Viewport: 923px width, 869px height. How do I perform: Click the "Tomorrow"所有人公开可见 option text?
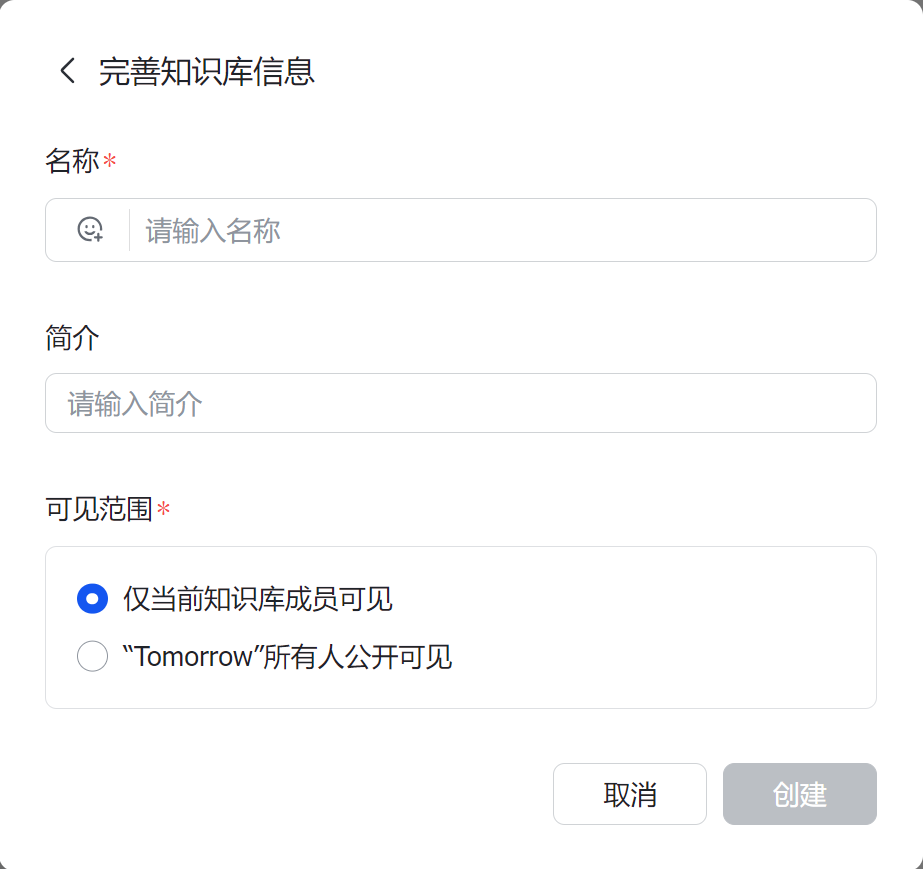click(287, 657)
